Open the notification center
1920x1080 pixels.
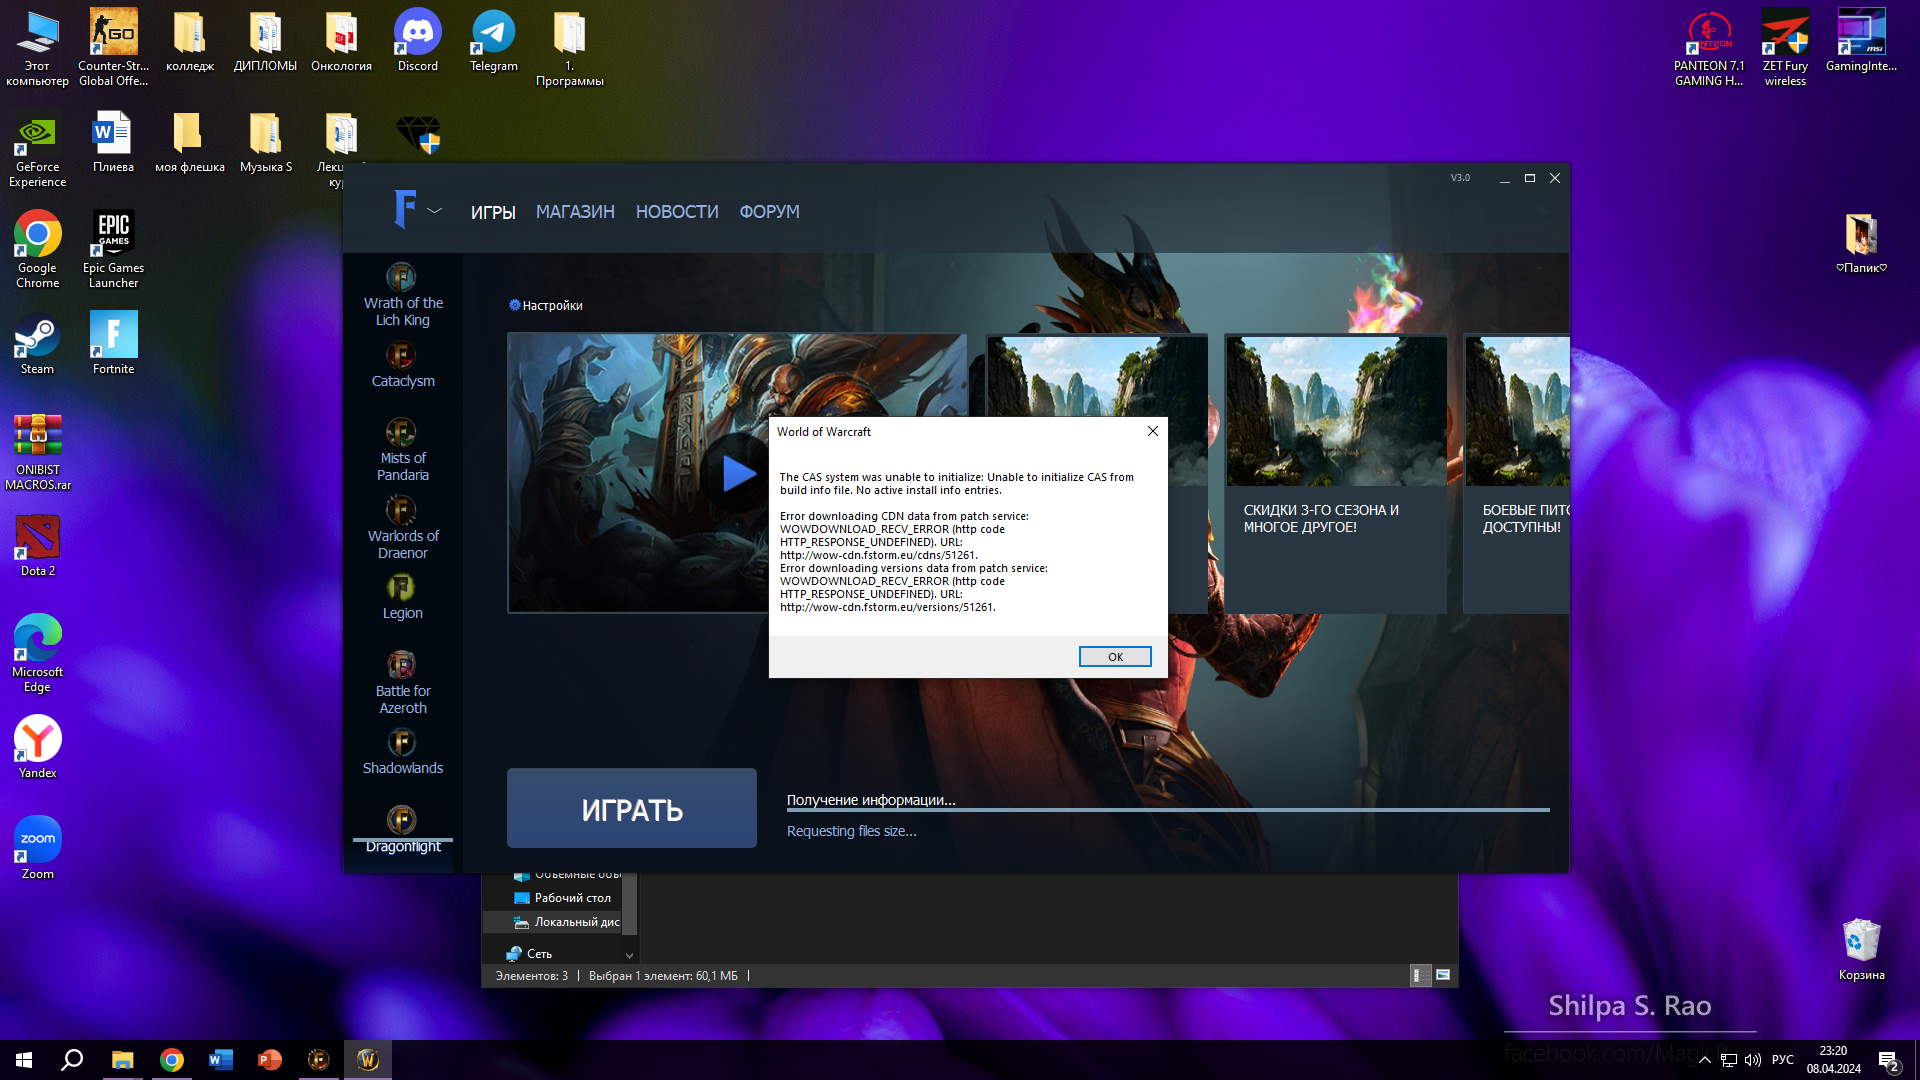click(1888, 1060)
